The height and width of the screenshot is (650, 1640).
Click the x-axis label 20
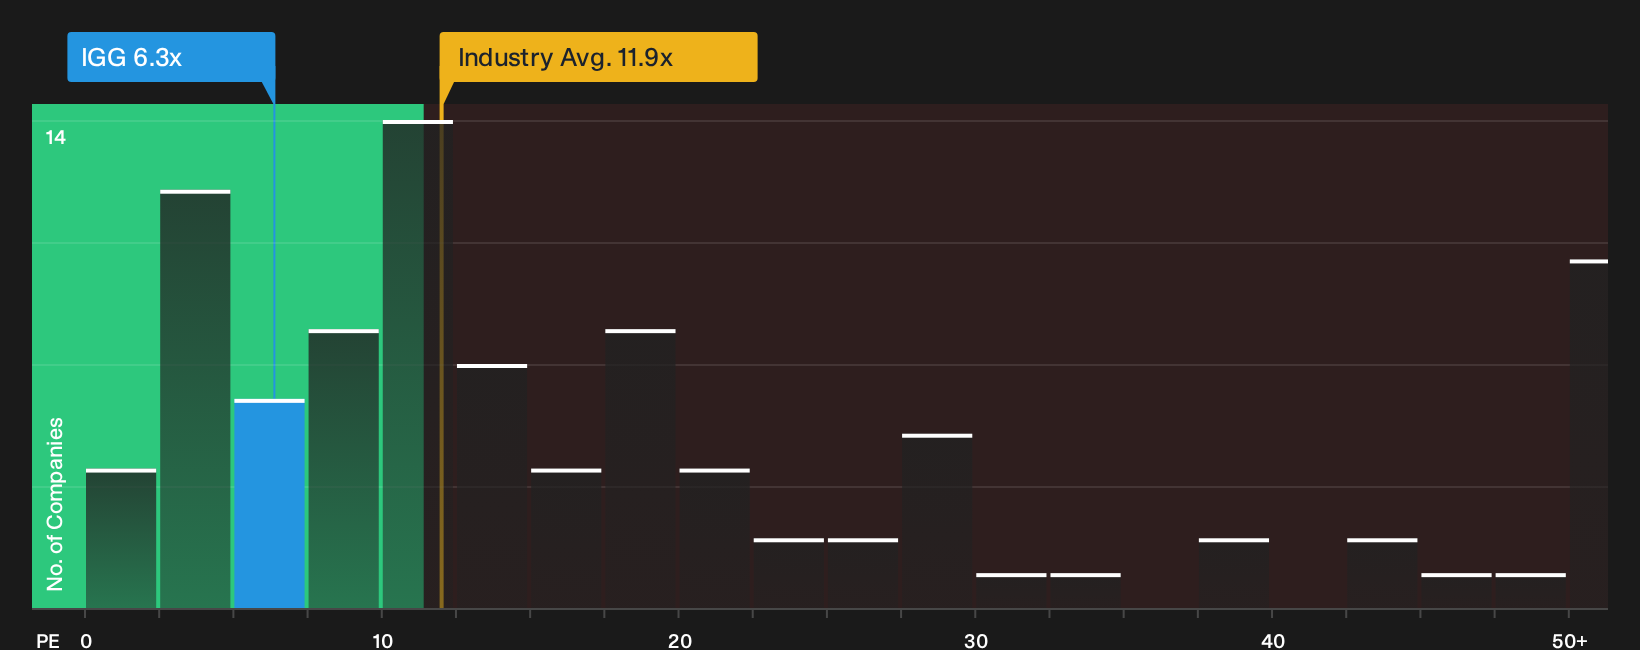(680, 640)
